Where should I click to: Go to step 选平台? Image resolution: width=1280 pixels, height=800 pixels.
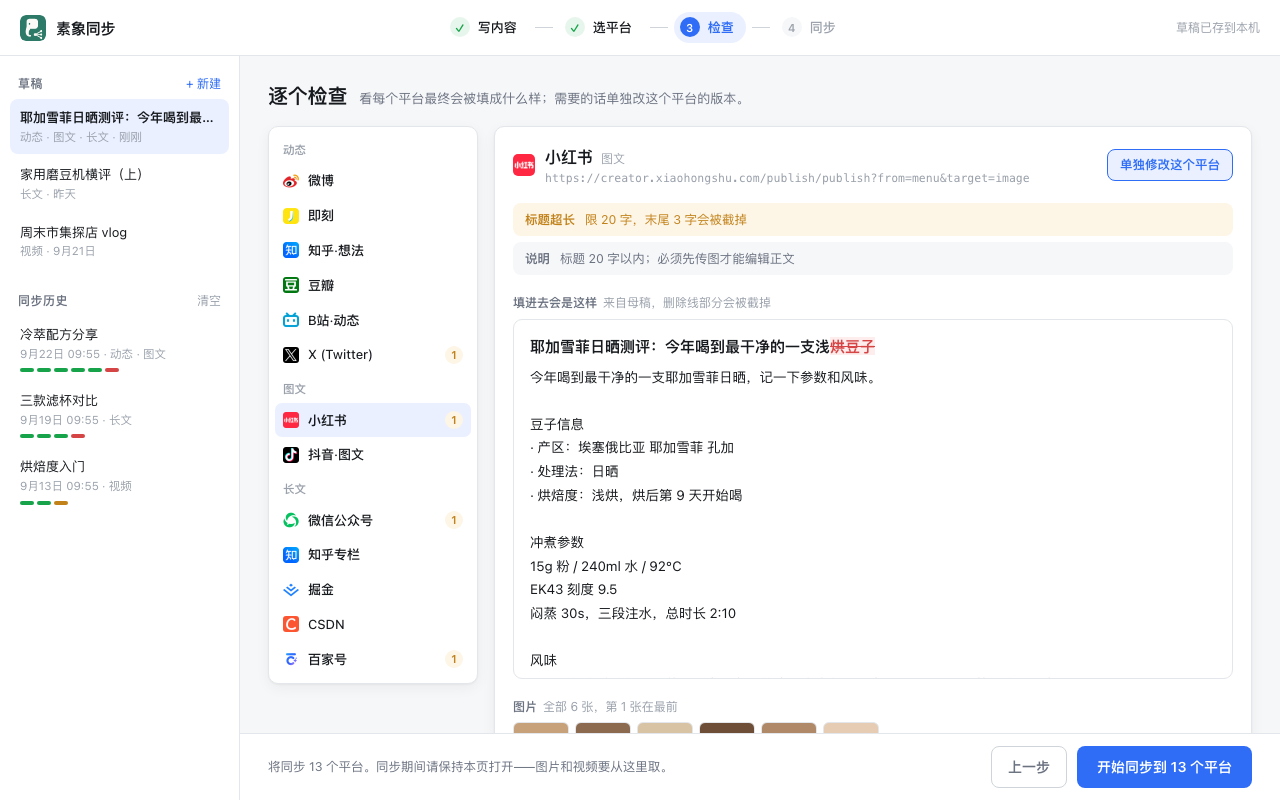coord(600,28)
